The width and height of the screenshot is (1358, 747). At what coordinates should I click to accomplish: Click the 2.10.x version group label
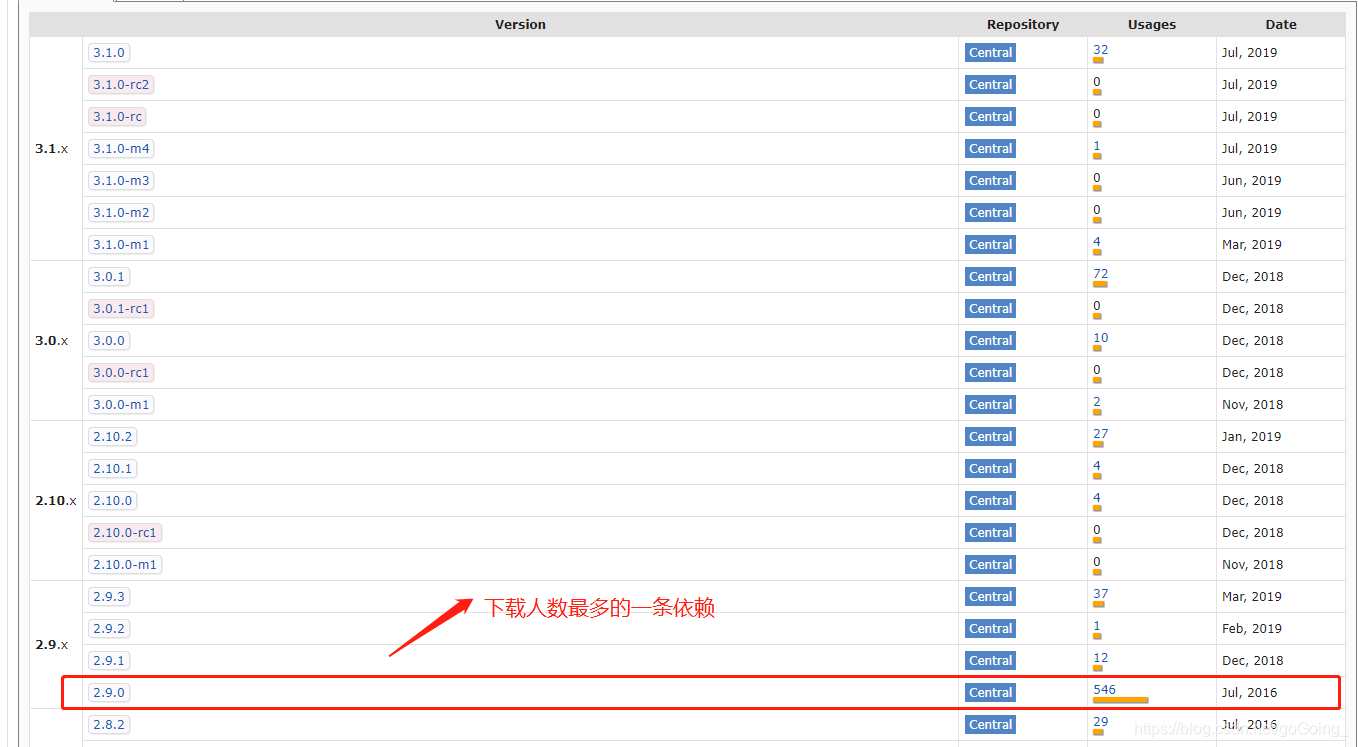[x=56, y=501]
